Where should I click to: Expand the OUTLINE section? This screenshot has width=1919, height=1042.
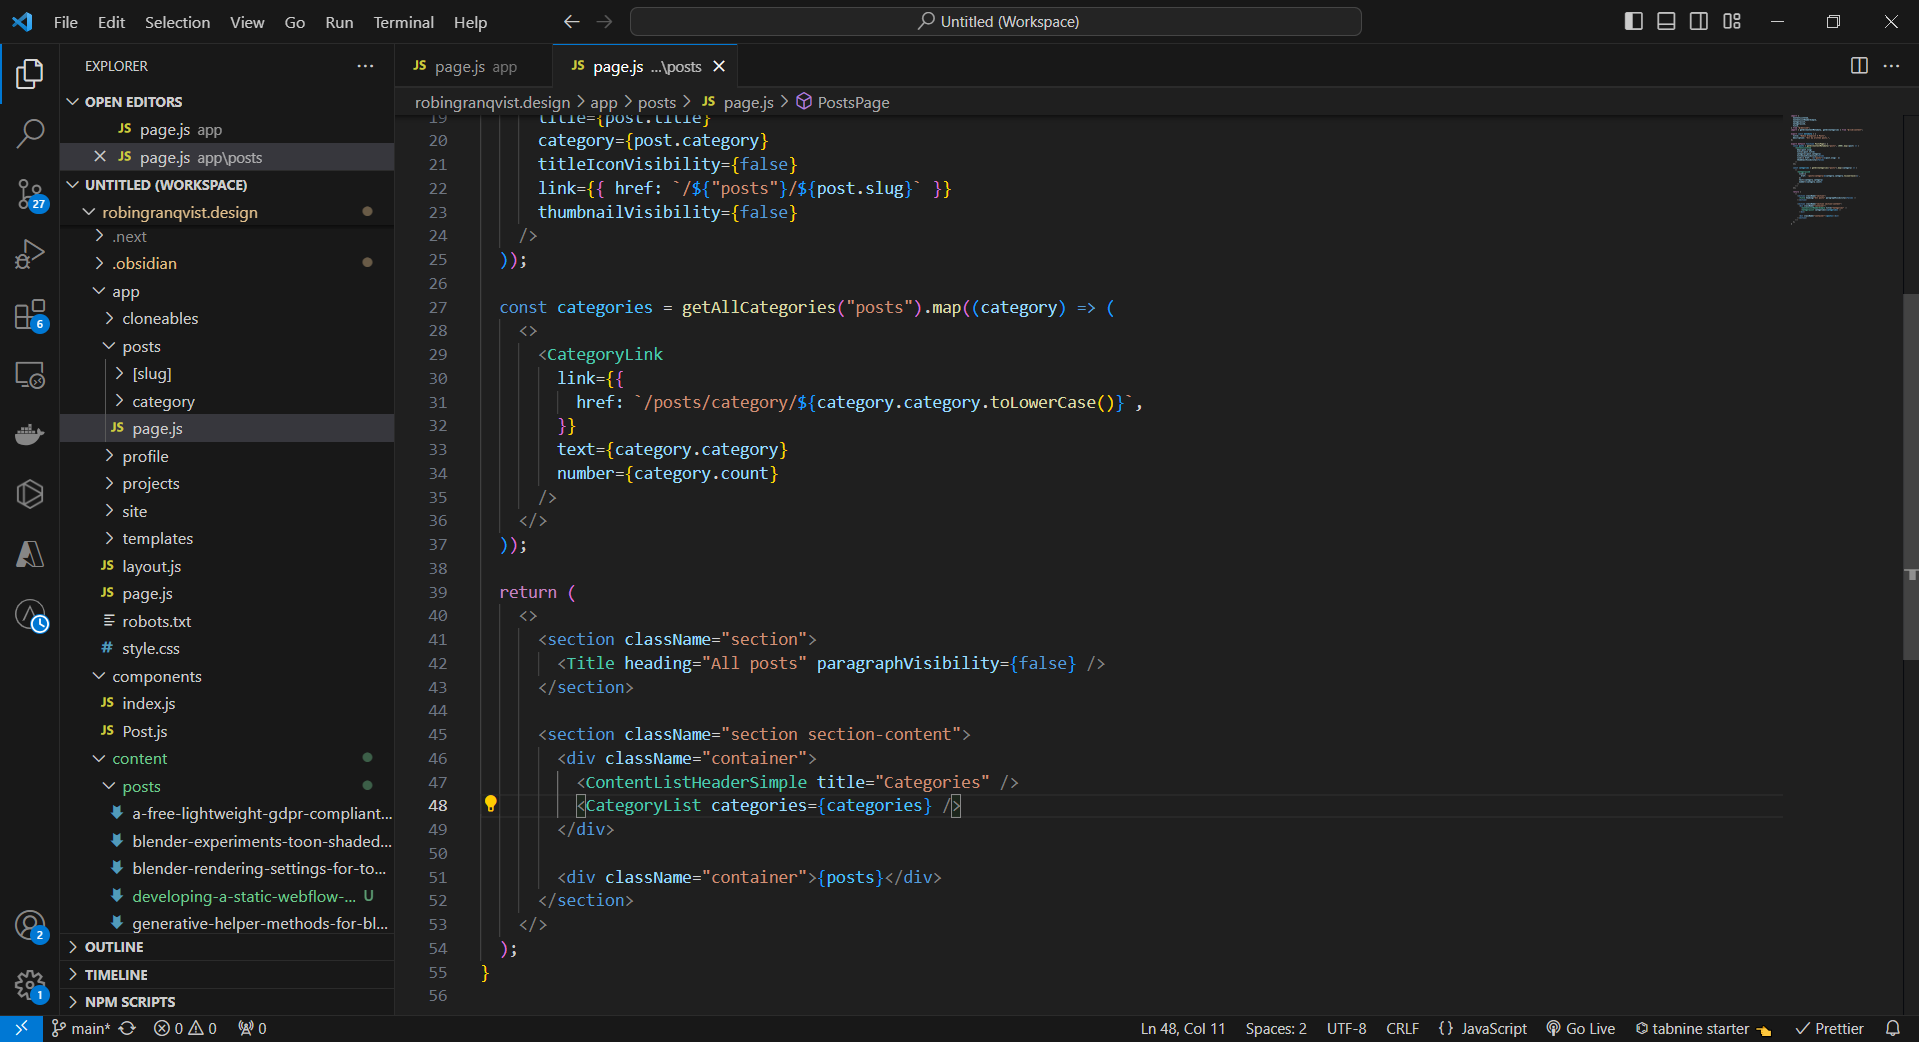tap(115, 946)
